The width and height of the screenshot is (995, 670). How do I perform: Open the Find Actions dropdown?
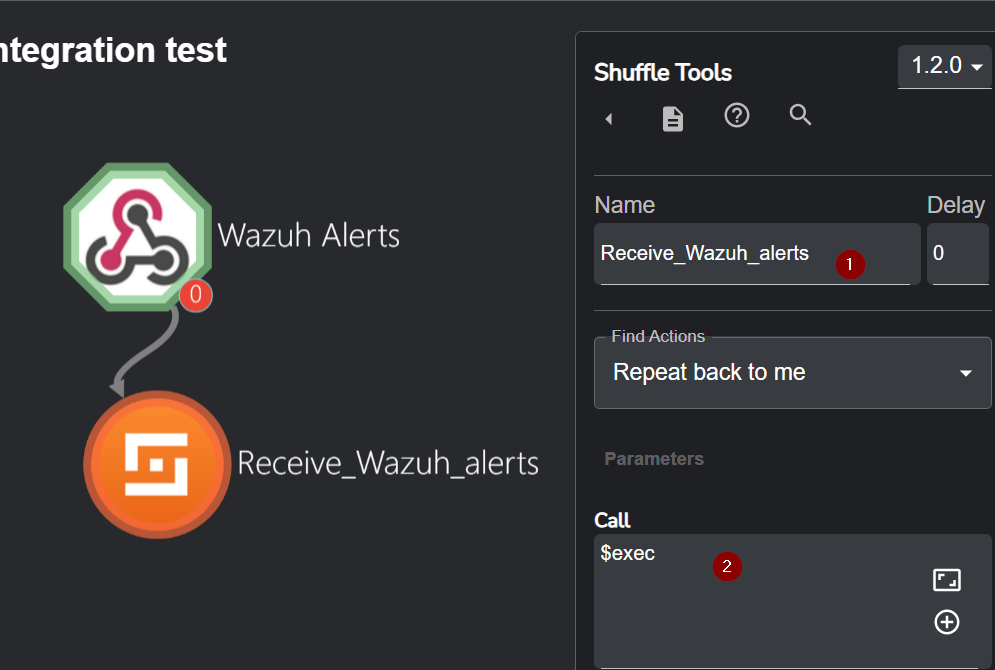(x=792, y=373)
